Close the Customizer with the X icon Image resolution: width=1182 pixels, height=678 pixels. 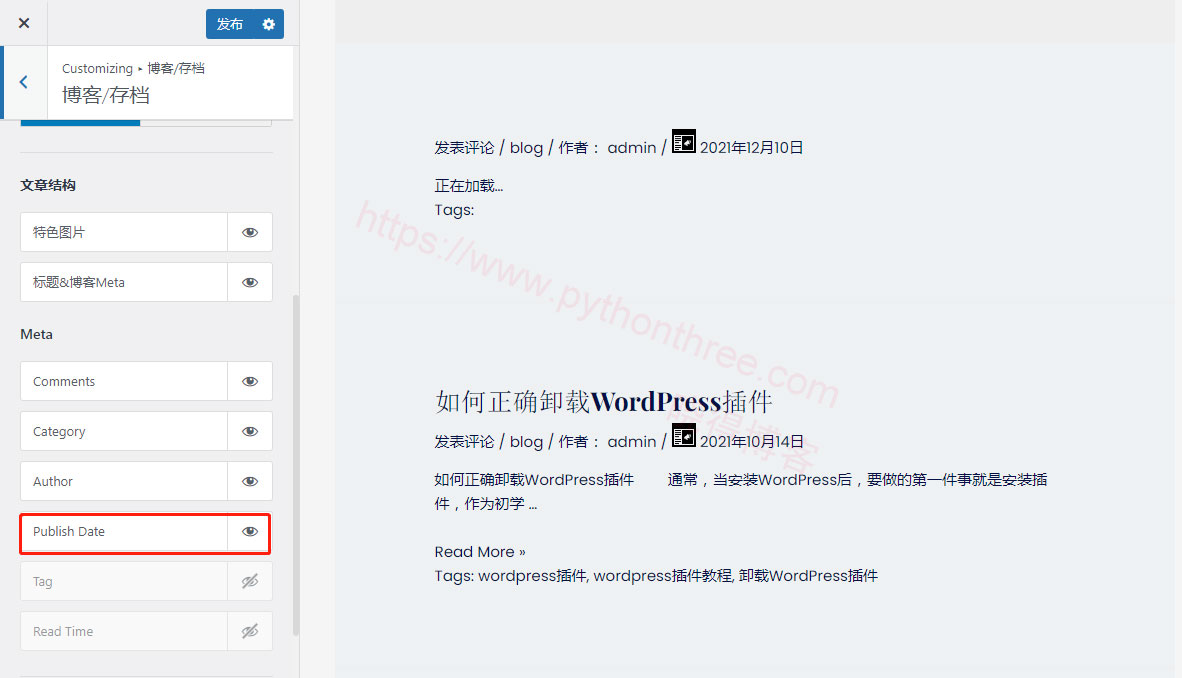(x=24, y=23)
